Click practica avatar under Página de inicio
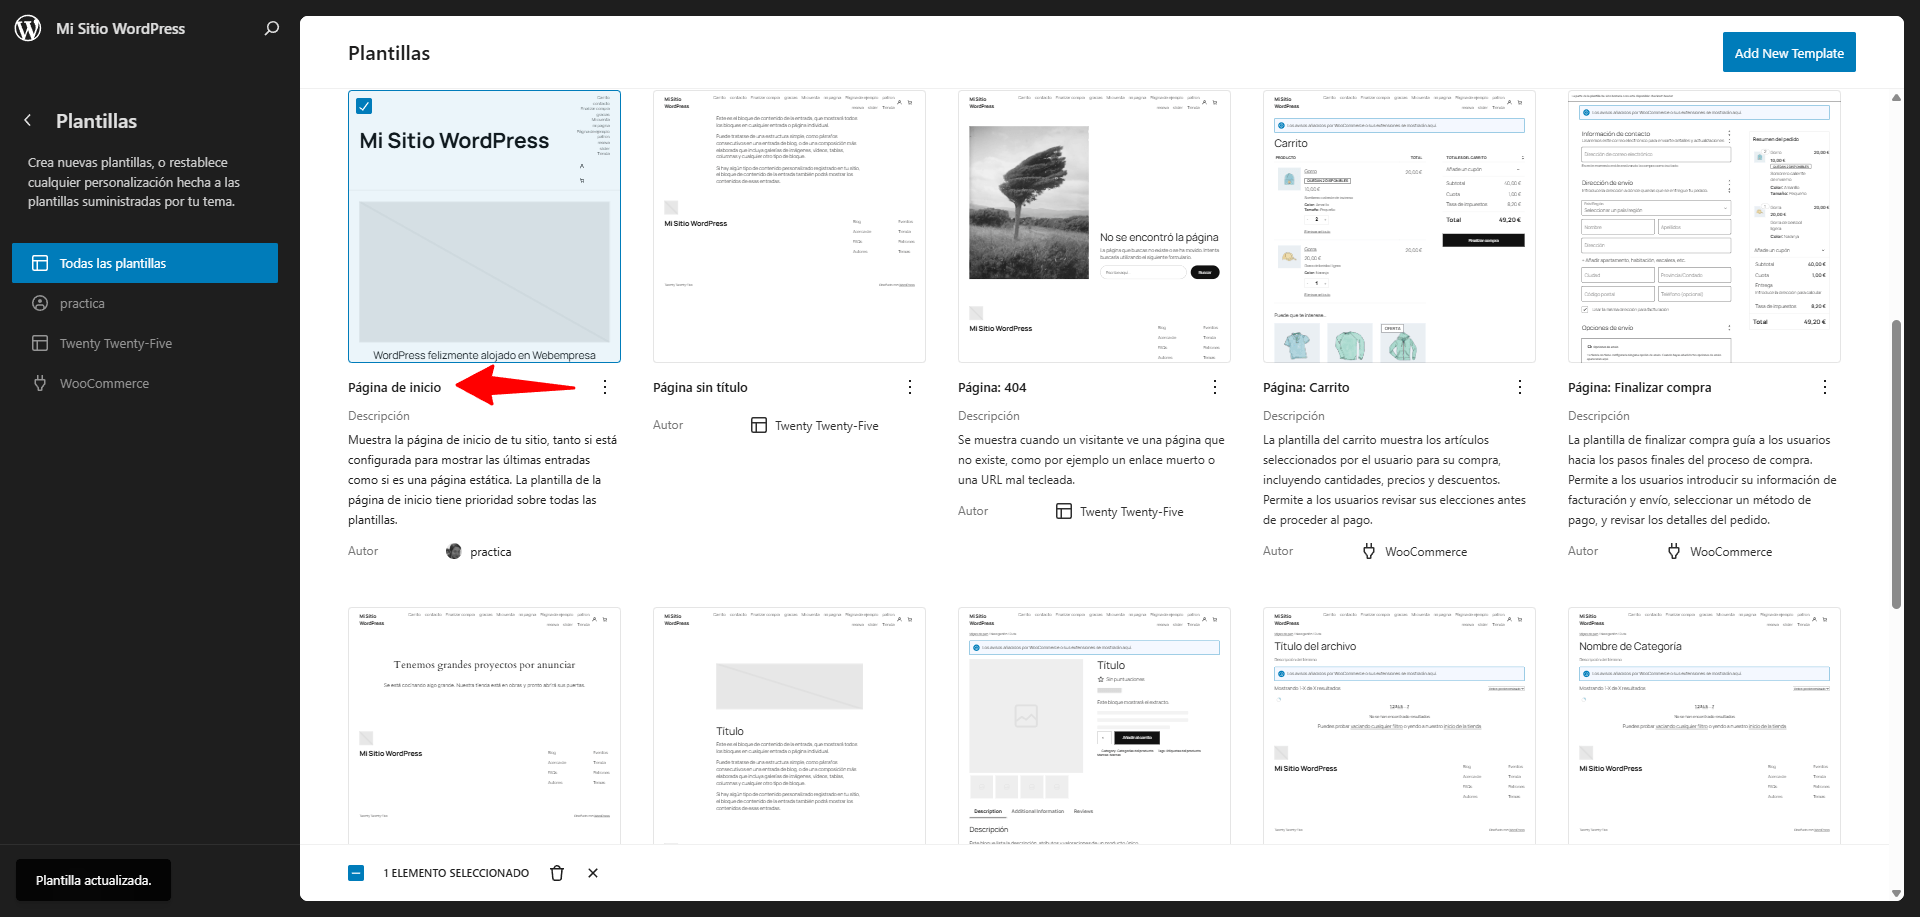The image size is (1920, 917). pyautogui.click(x=454, y=551)
